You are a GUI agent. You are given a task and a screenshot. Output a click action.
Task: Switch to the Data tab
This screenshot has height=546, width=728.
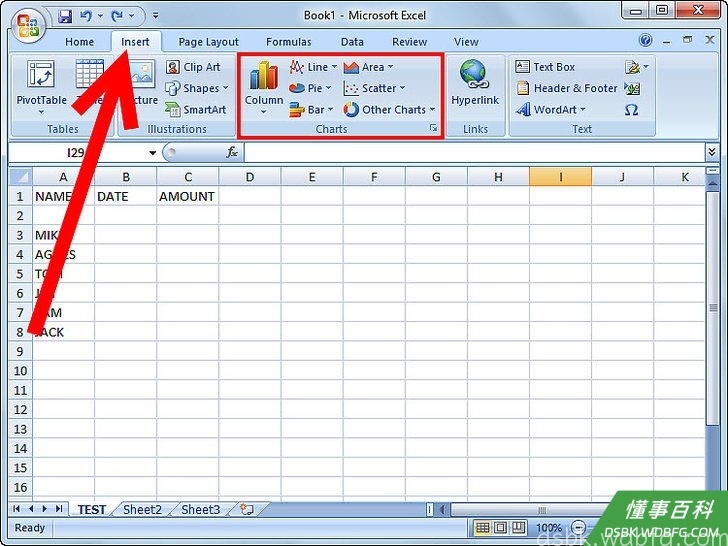pyautogui.click(x=352, y=42)
